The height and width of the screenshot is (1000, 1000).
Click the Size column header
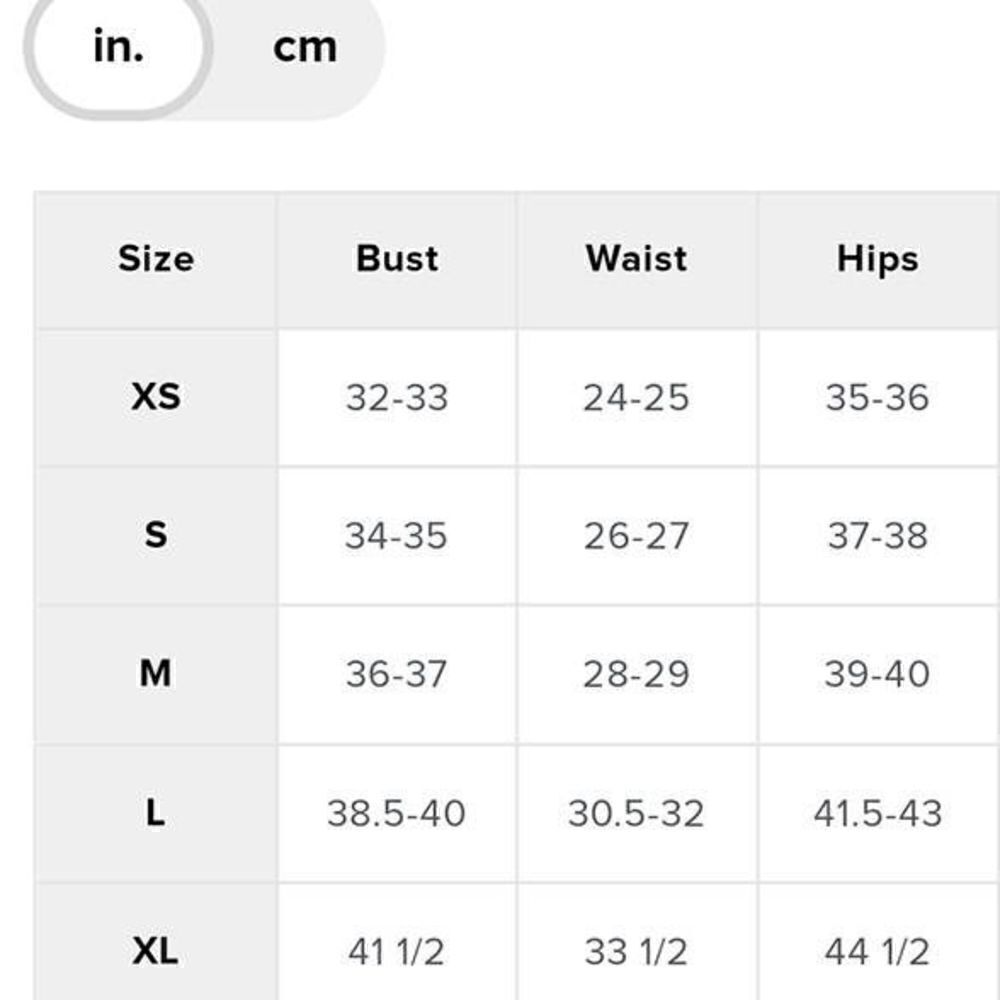coord(156,259)
